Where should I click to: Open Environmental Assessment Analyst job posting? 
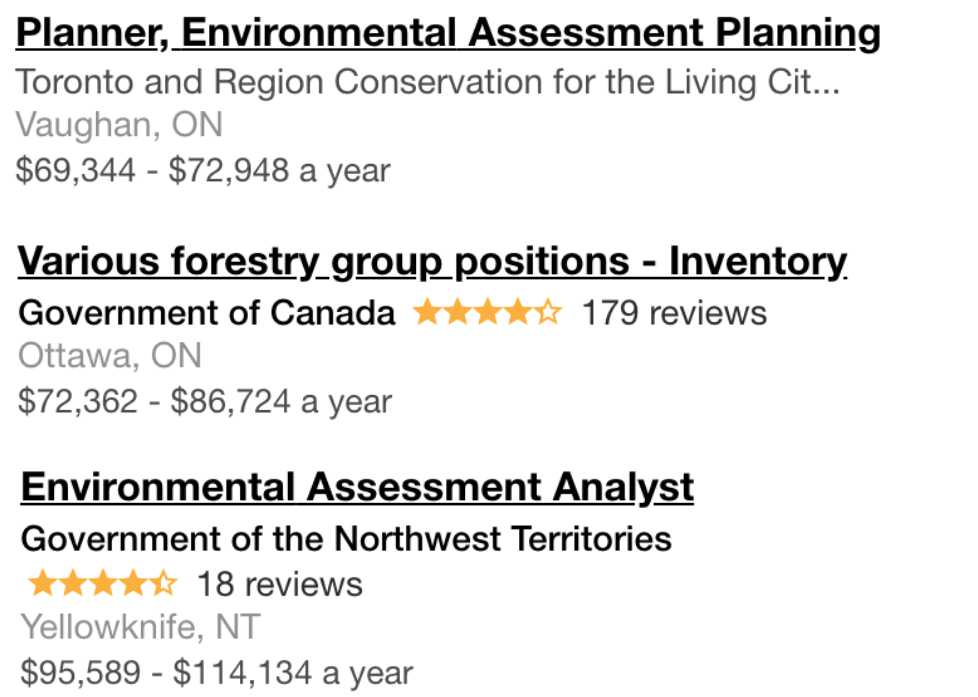357,488
